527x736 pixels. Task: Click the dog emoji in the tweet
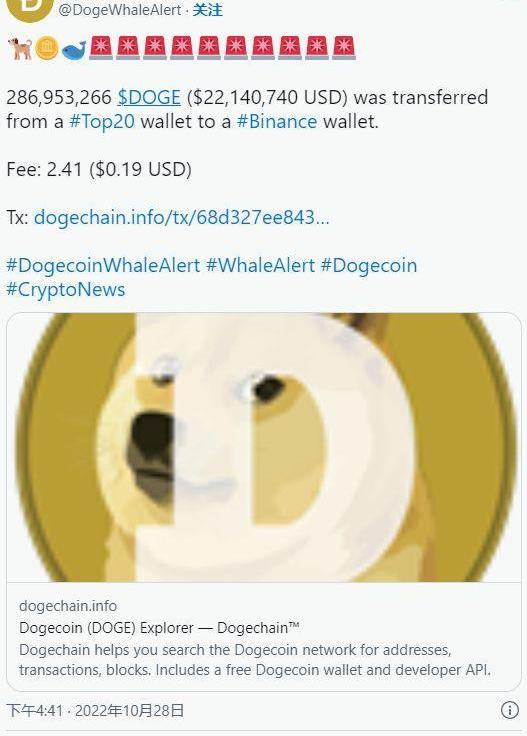pyautogui.click(x=20, y=48)
